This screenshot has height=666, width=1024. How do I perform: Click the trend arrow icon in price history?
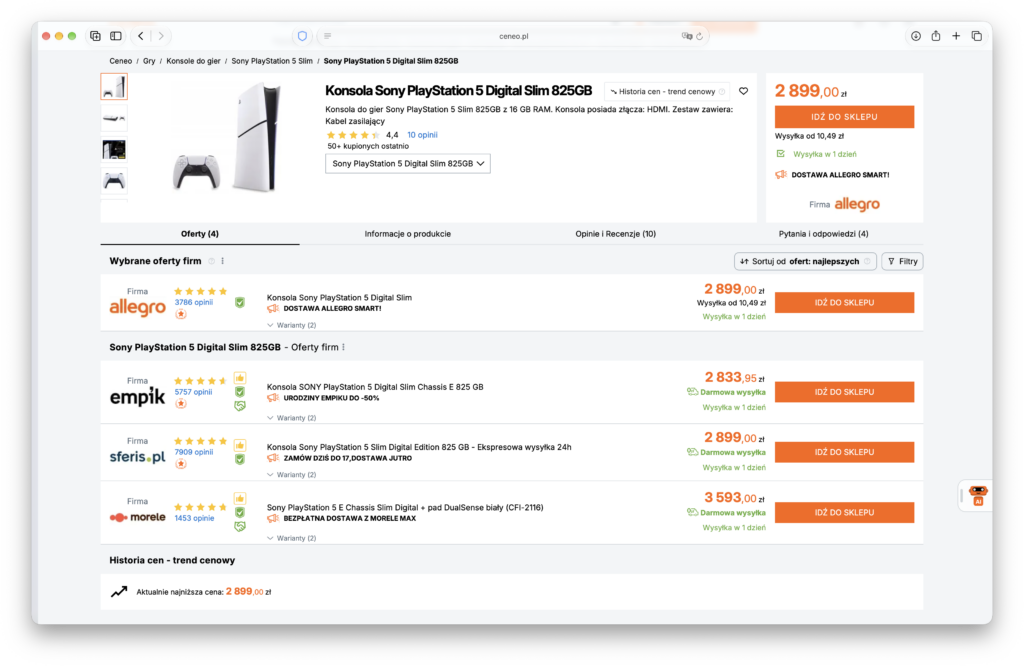(119, 592)
